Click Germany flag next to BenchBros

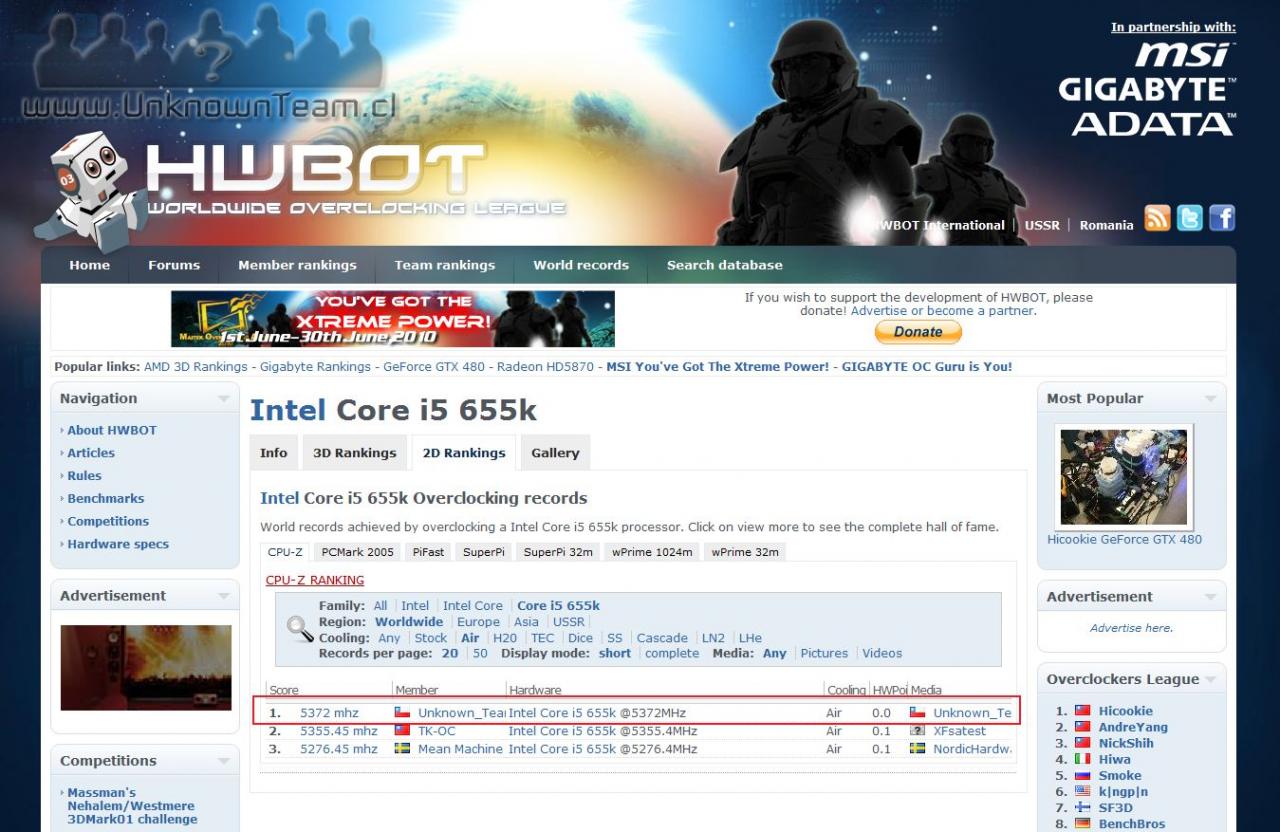pyautogui.click(x=1083, y=823)
